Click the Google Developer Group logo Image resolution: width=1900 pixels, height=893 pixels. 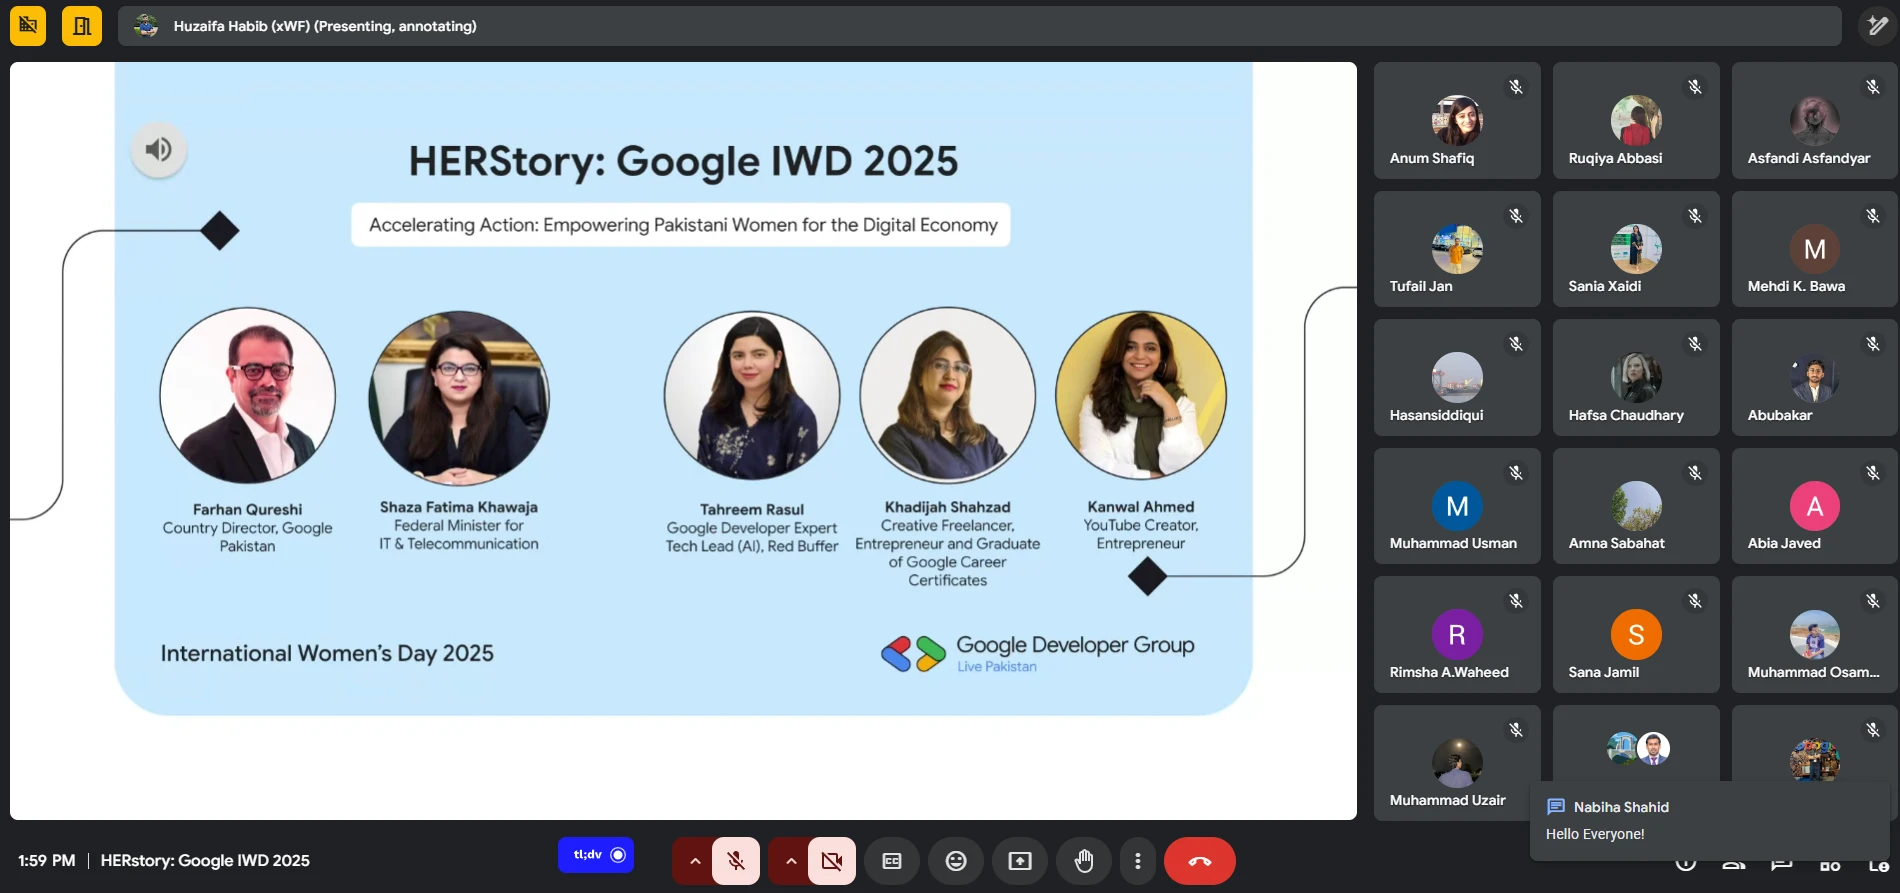[1038, 653]
